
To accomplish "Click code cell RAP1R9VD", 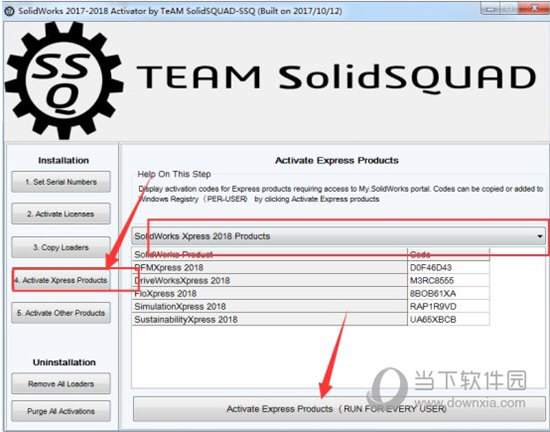I will click(x=449, y=306).
